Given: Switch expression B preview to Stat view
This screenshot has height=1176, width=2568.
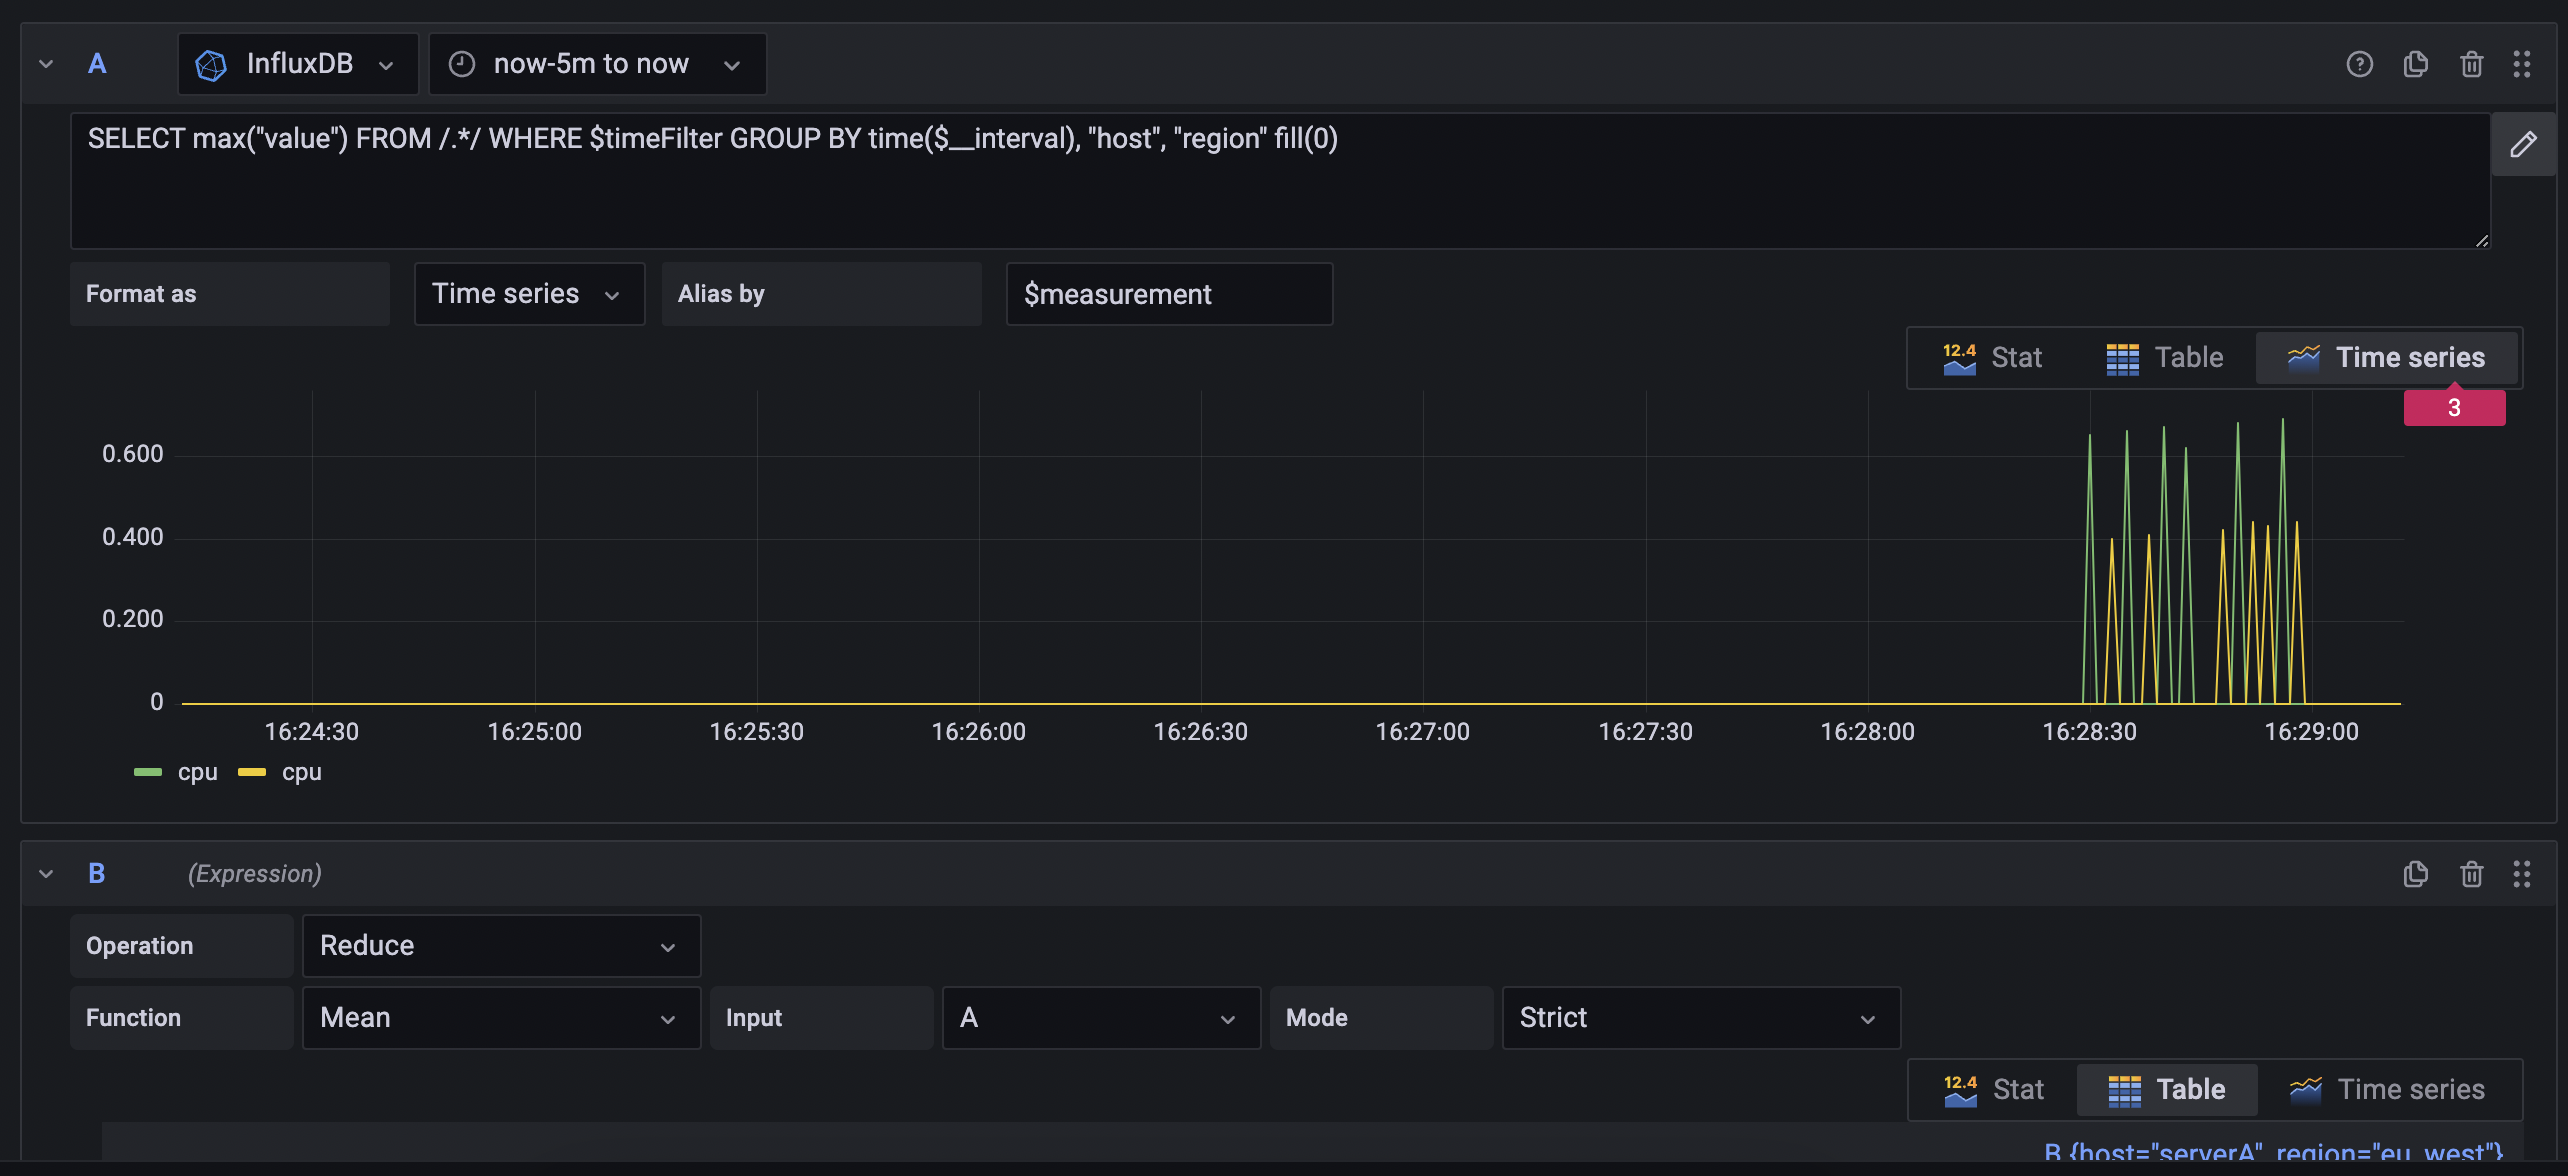Looking at the screenshot, I should click(1992, 1089).
